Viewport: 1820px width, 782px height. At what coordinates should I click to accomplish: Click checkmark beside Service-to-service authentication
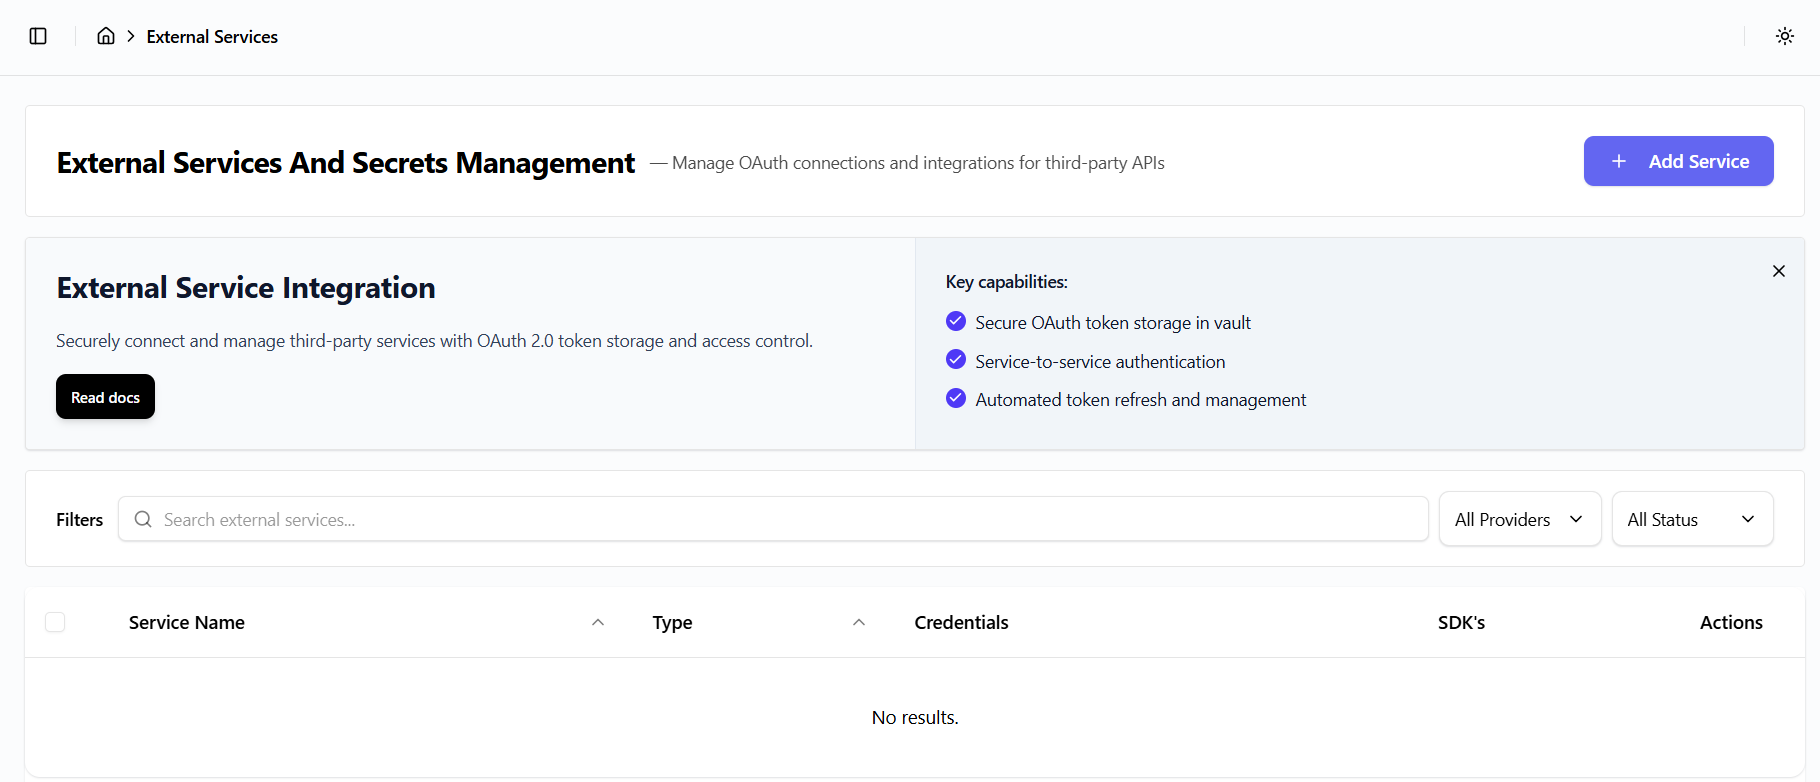point(956,360)
